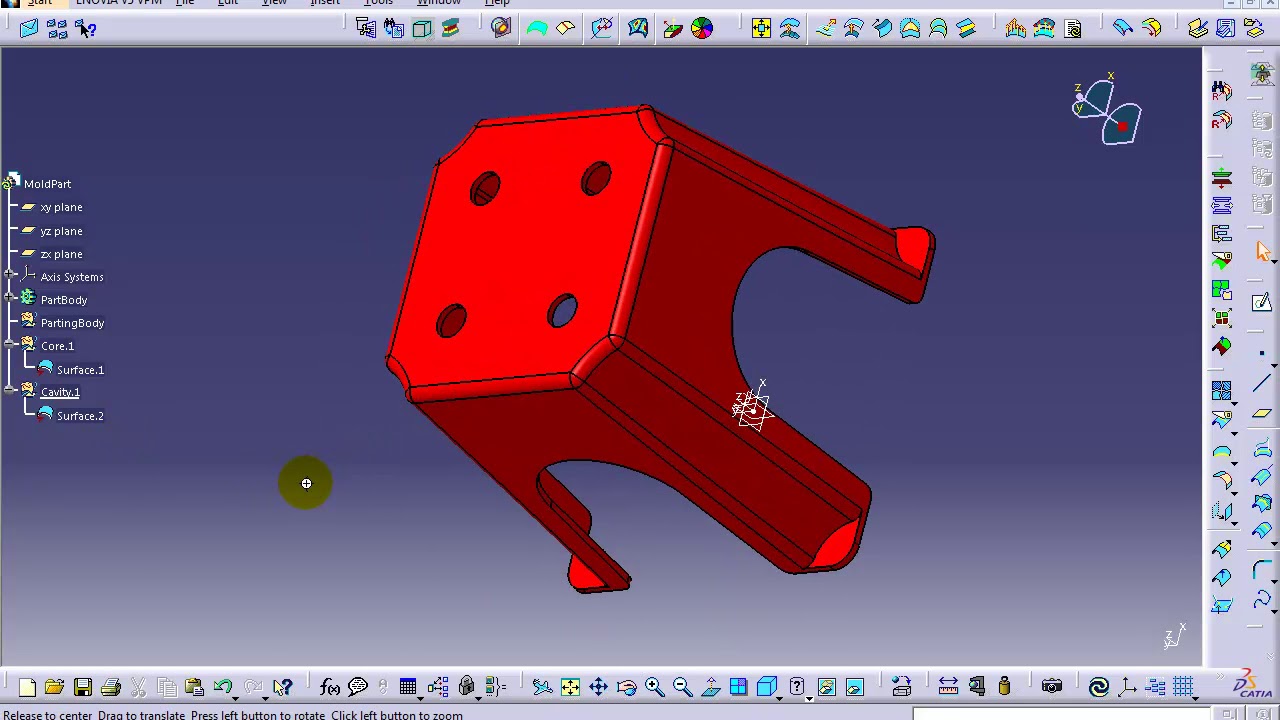Collapse the Cavity.1 node
The height and width of the screenshot is (720, 1280).
(9, 392)
